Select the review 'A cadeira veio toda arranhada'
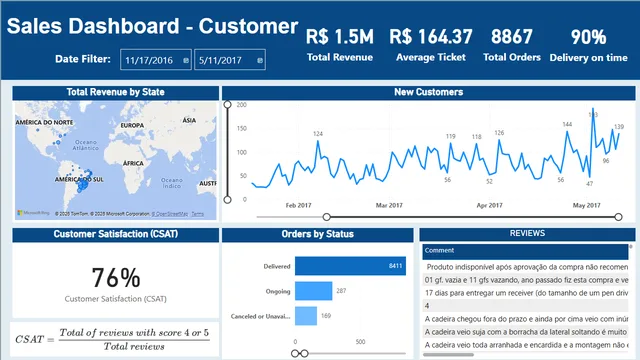 (x=525, y=345)
